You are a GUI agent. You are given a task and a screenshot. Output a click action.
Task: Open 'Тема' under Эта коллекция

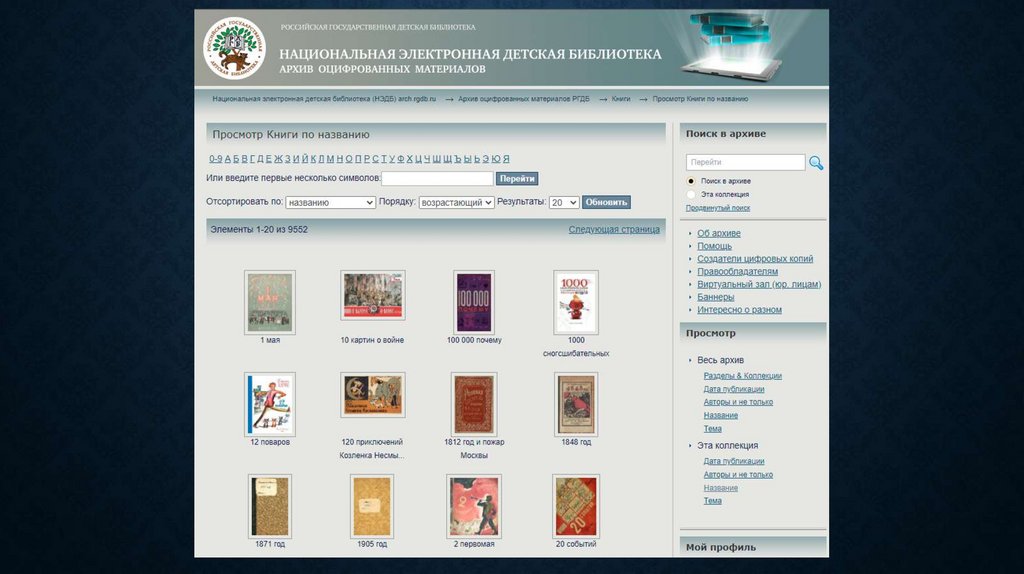click(712, 501)
